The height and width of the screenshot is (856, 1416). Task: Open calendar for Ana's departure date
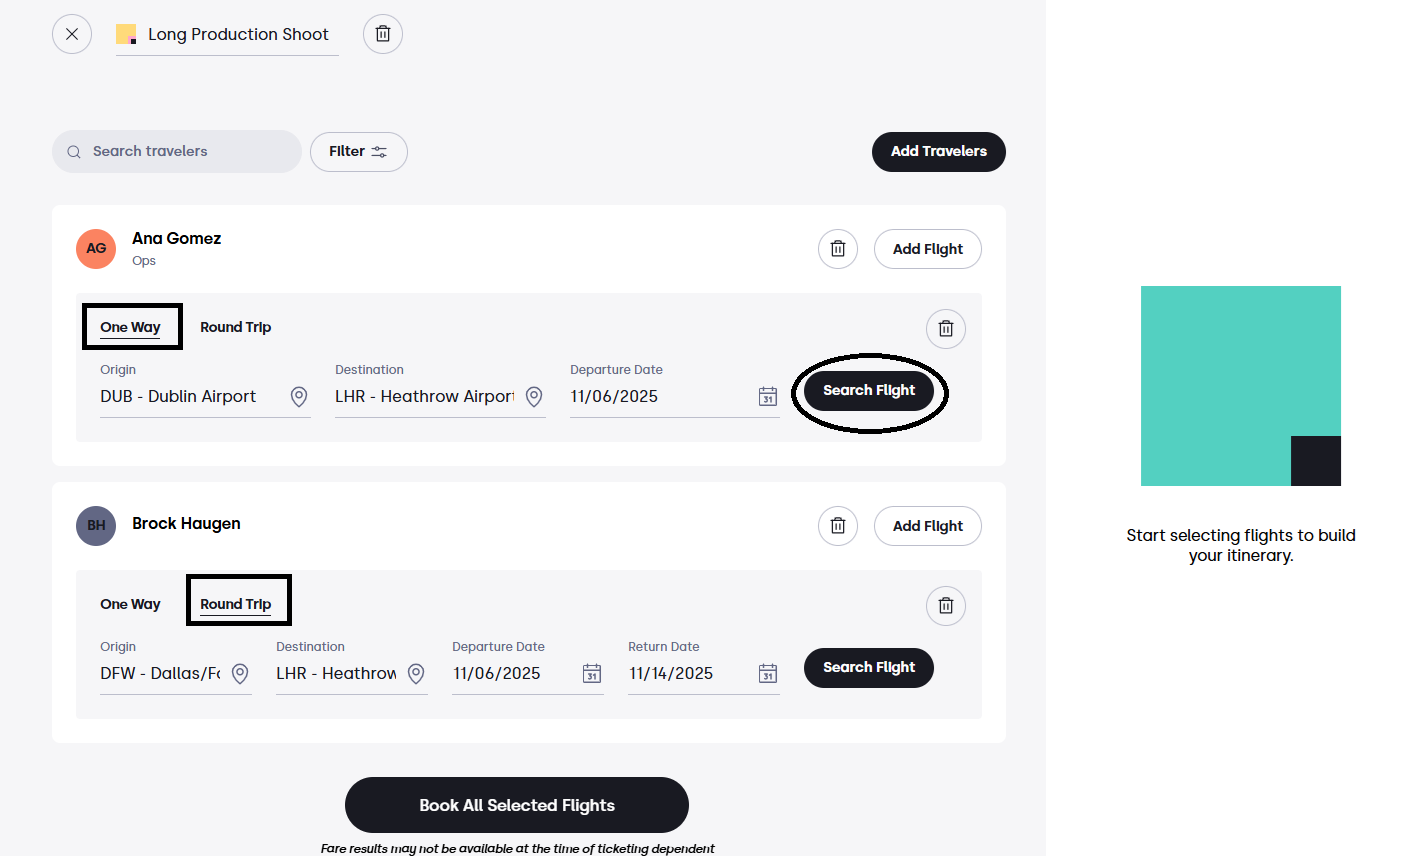coord(767,397)
